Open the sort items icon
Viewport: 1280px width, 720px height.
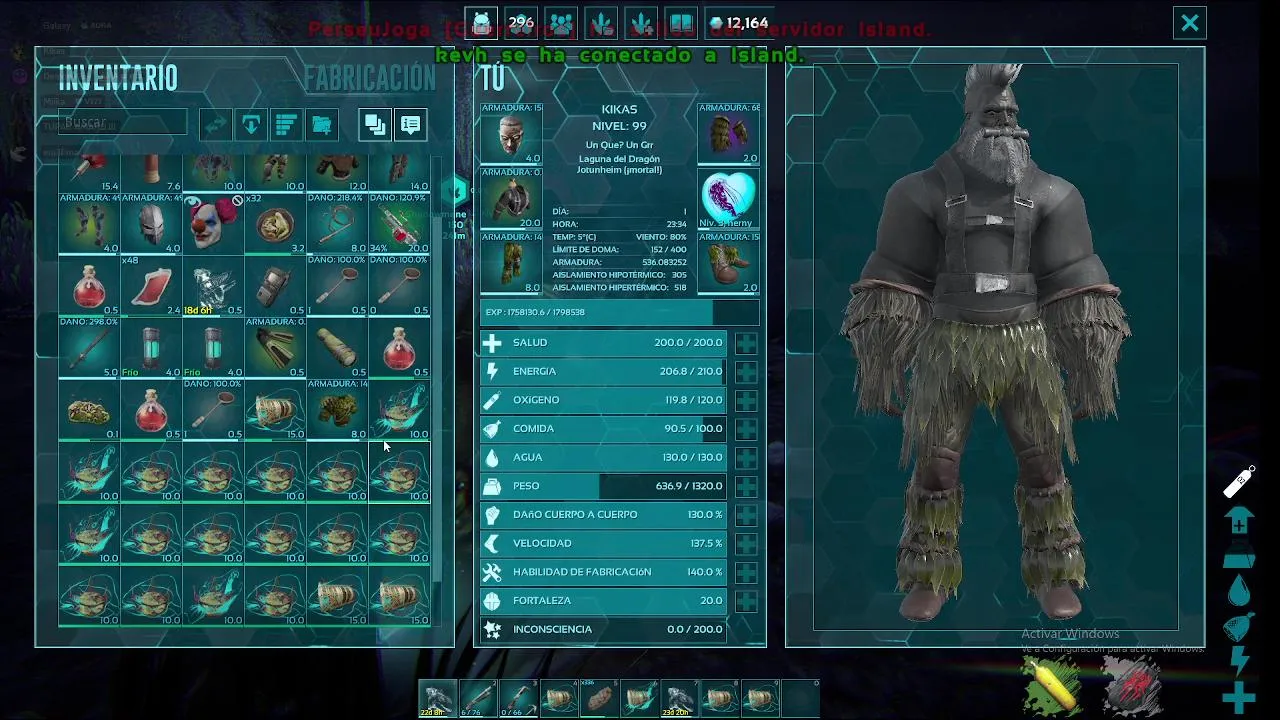(286, 124)
